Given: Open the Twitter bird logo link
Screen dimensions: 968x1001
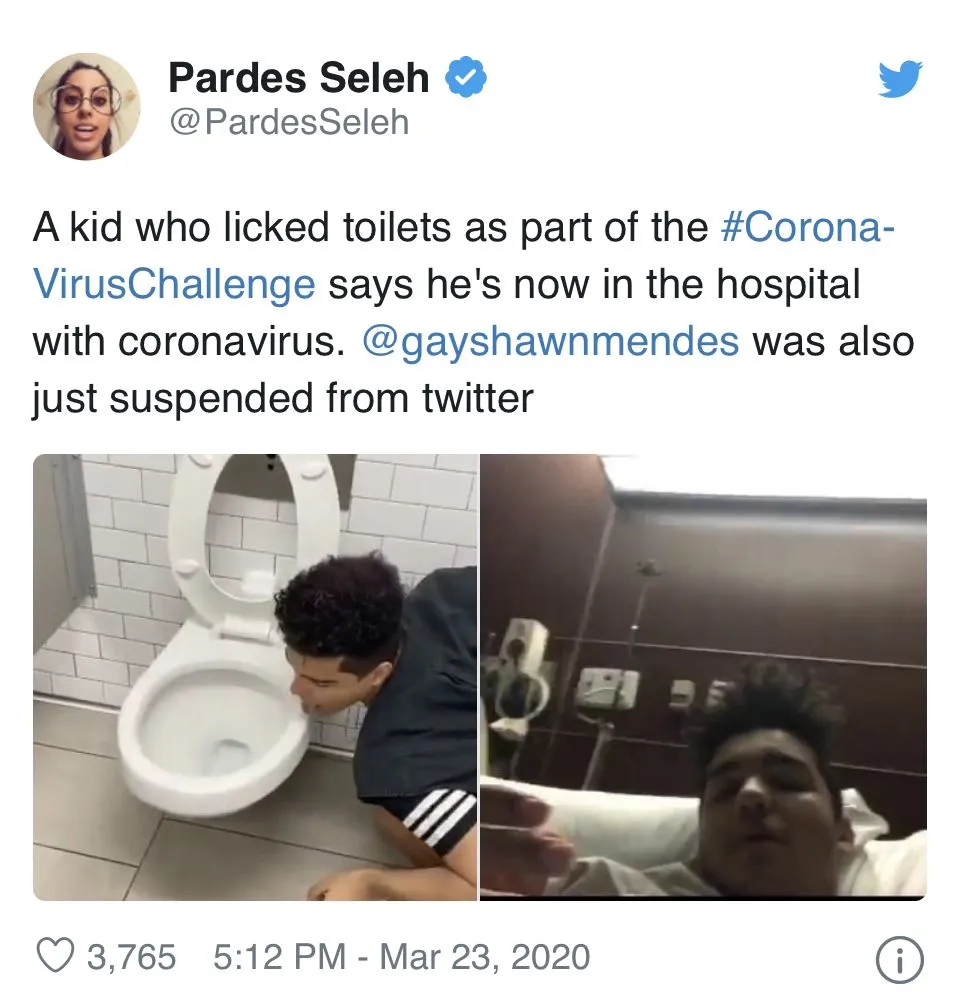Looking at the screenshot, I should click(x=900, y=79).
